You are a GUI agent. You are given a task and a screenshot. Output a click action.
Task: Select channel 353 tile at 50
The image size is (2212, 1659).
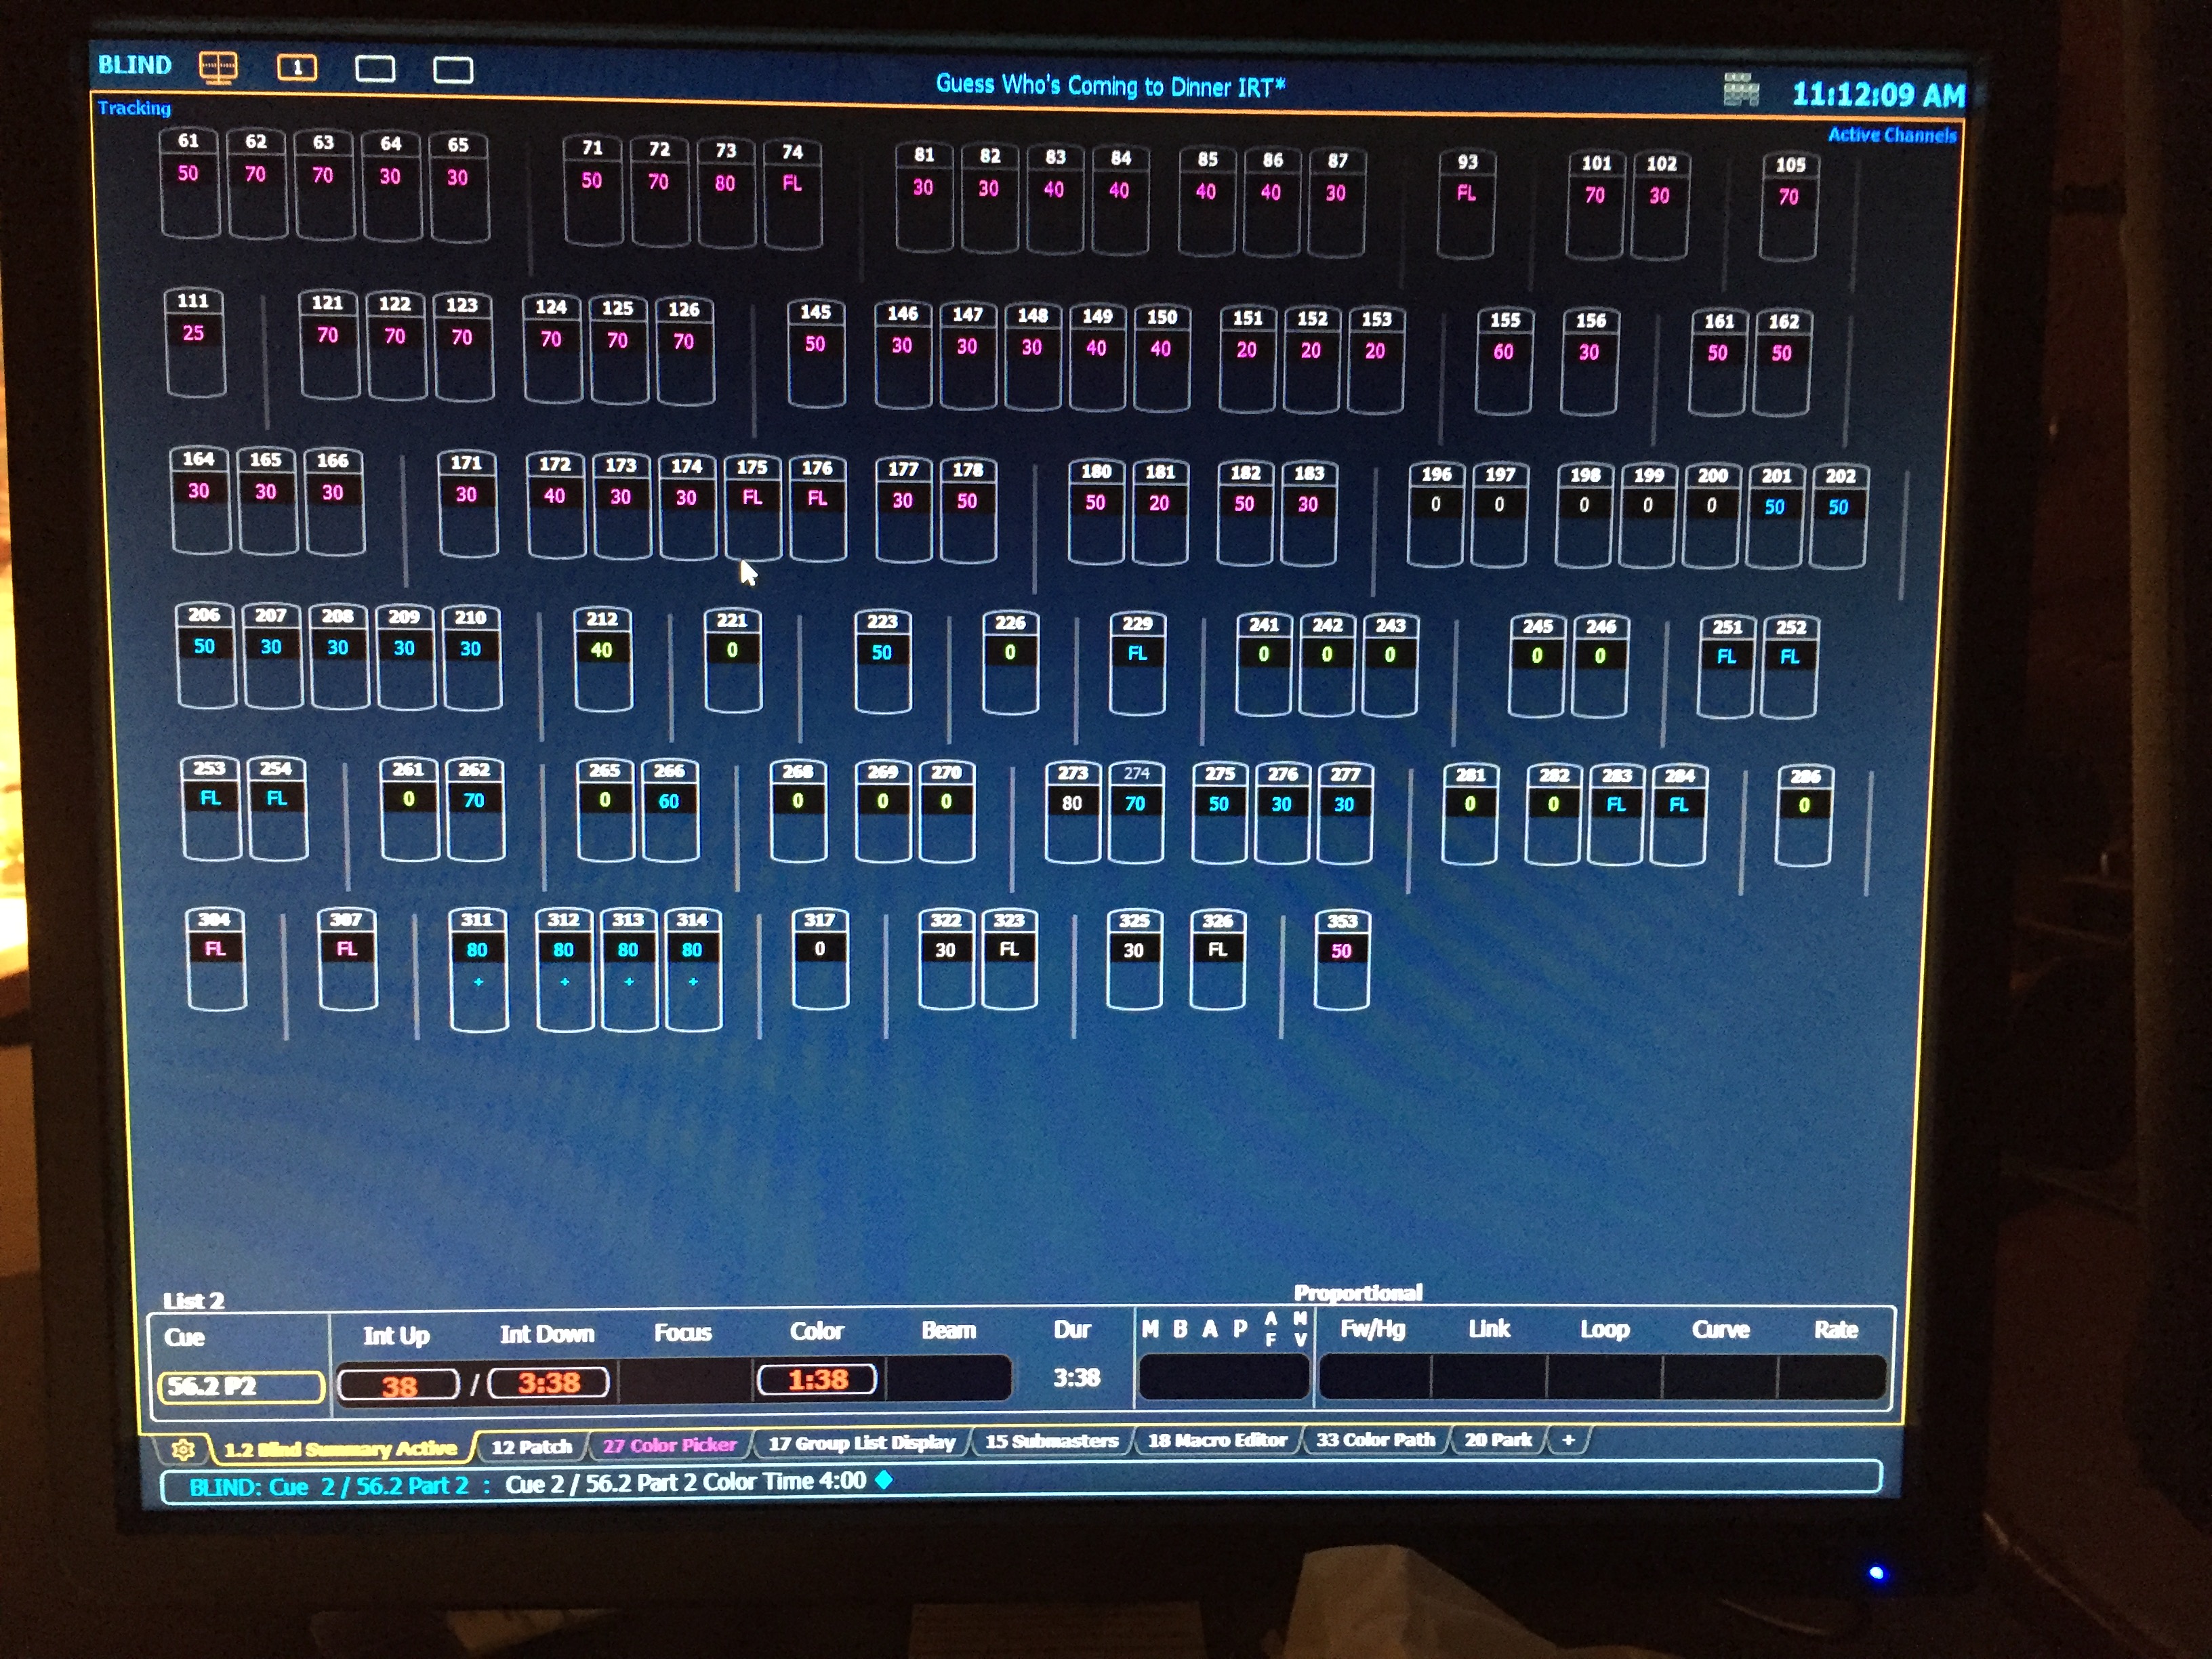click(x=1342, y=960)
